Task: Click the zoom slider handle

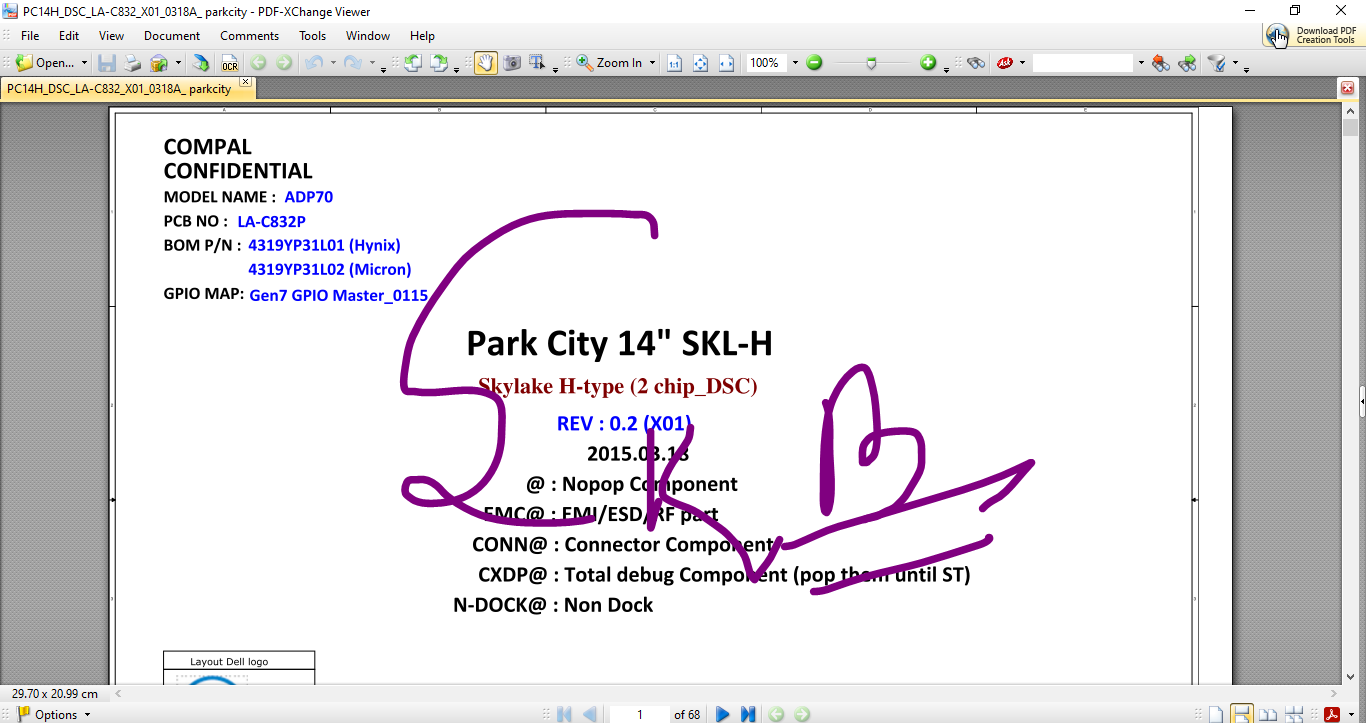Action: point(872,63)
